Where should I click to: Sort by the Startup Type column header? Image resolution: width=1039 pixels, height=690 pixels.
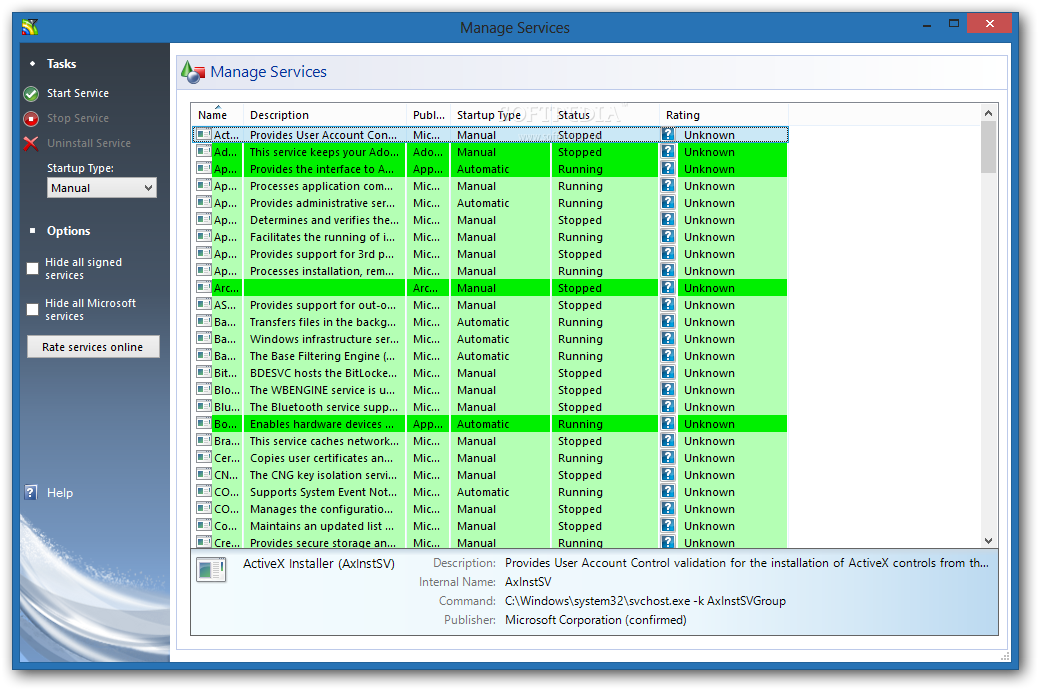[500, 115]
